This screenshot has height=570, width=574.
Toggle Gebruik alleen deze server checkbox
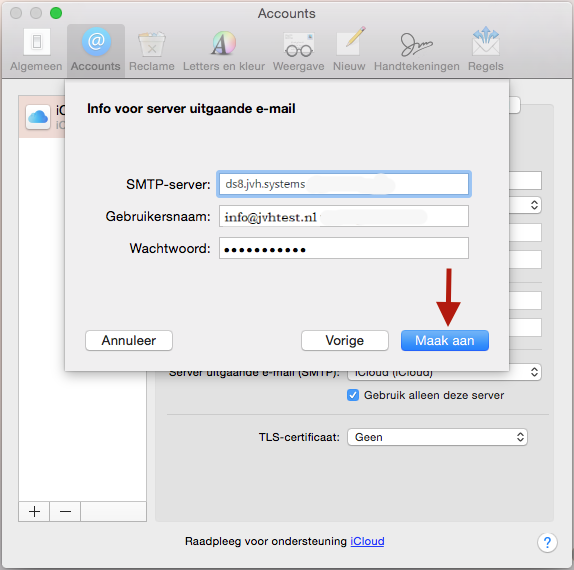[353, 395]
